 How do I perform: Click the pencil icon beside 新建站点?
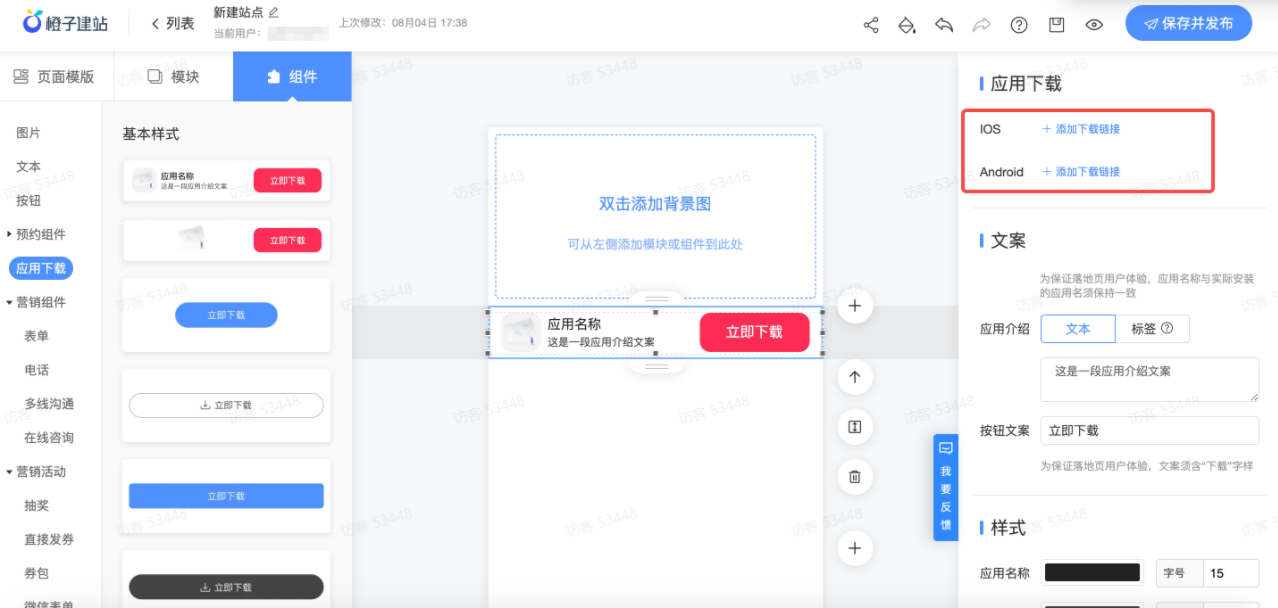274,12
